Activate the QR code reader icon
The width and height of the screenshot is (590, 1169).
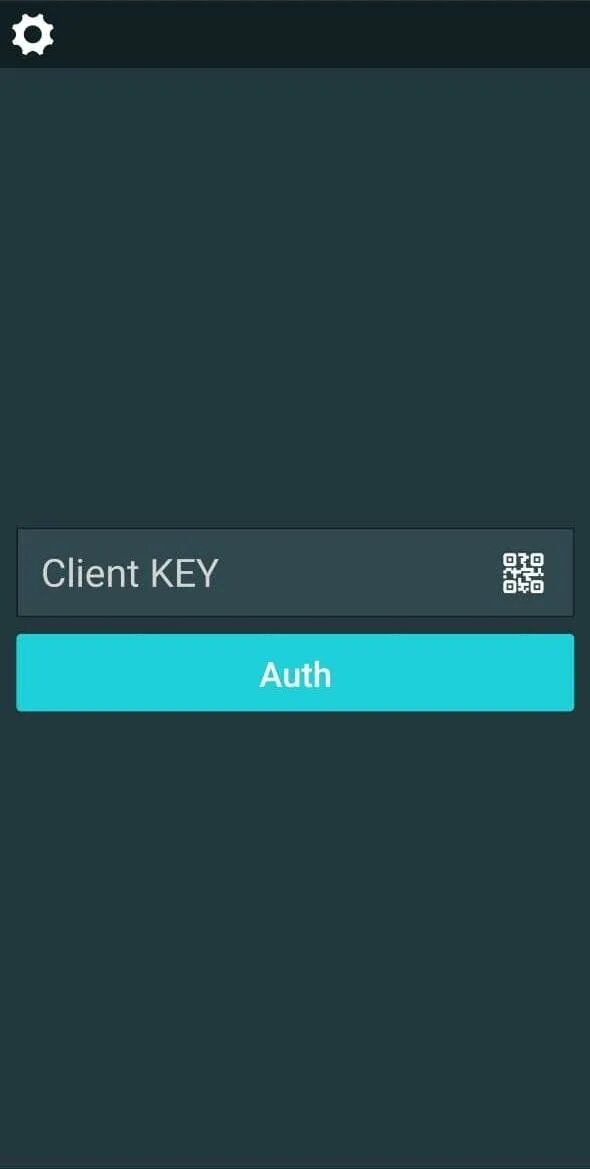[x=523, y=573]
